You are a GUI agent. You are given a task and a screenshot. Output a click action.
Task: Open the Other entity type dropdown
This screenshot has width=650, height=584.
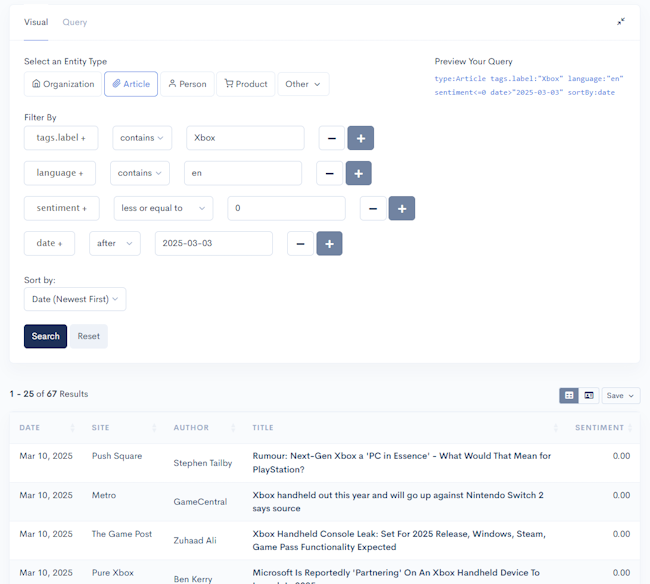click(303, 84)
